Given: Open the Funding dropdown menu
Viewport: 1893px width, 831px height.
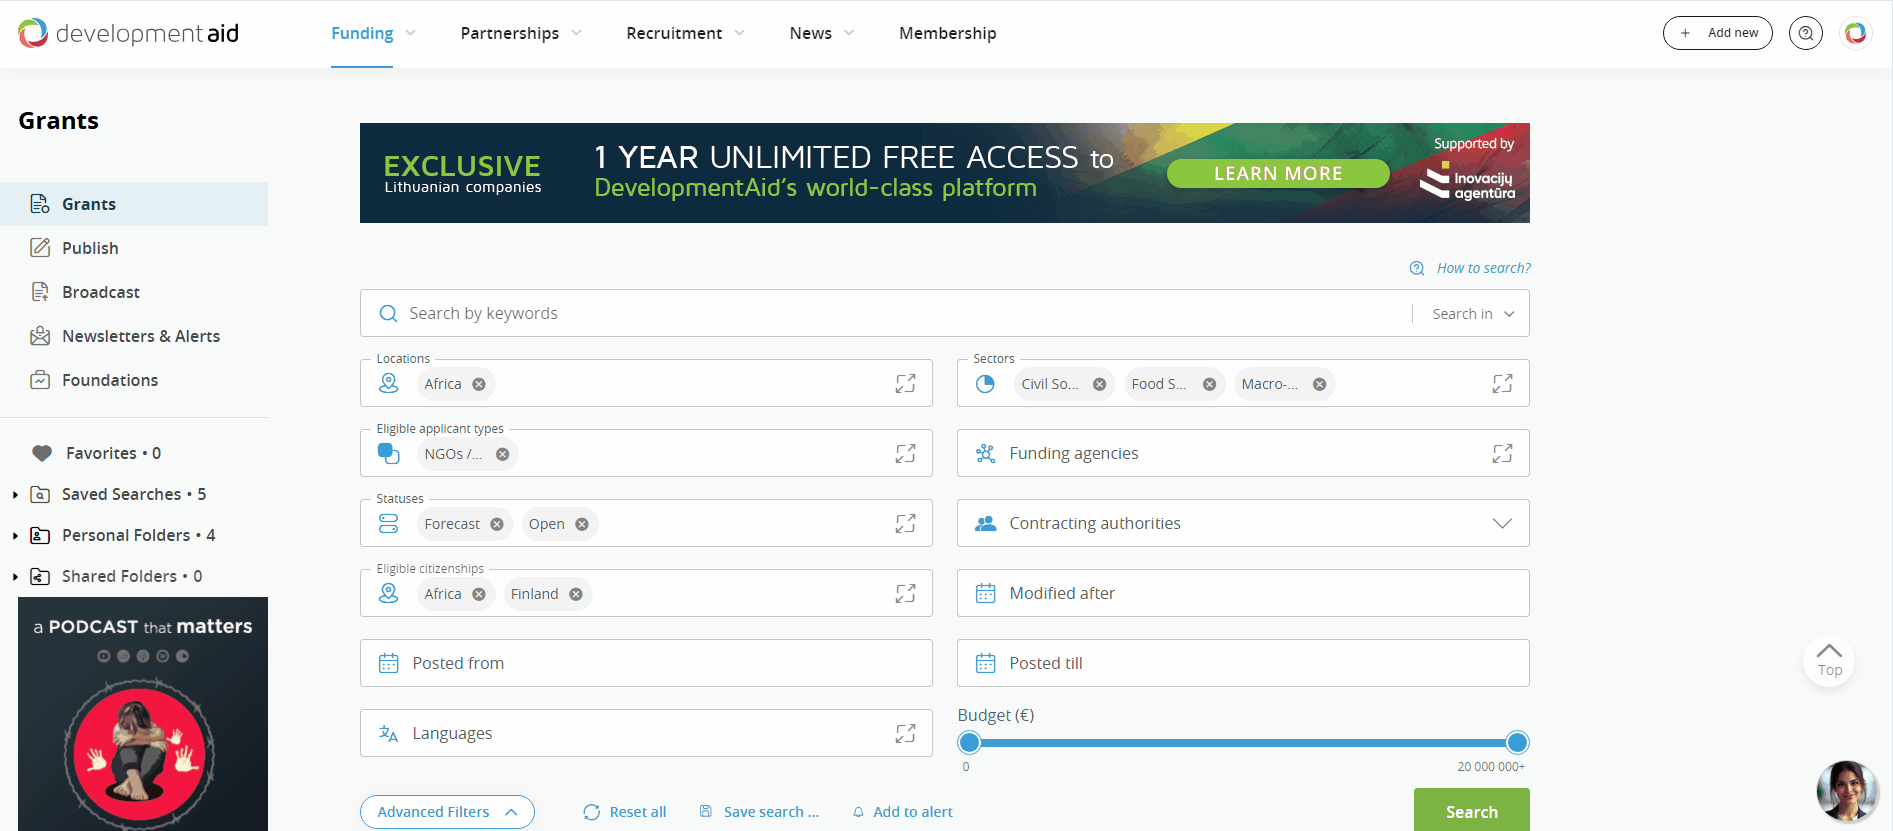Looking at the screenshot, I should coord(373,33).
